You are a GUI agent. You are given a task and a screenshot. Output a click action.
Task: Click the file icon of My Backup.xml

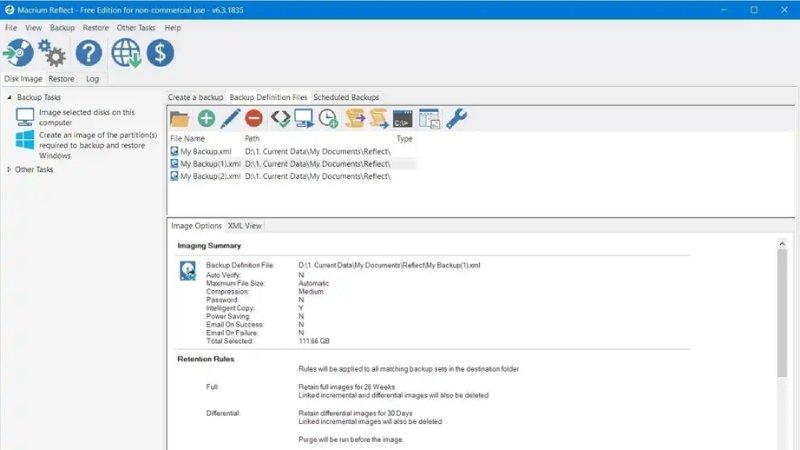(x=174, y=152)
